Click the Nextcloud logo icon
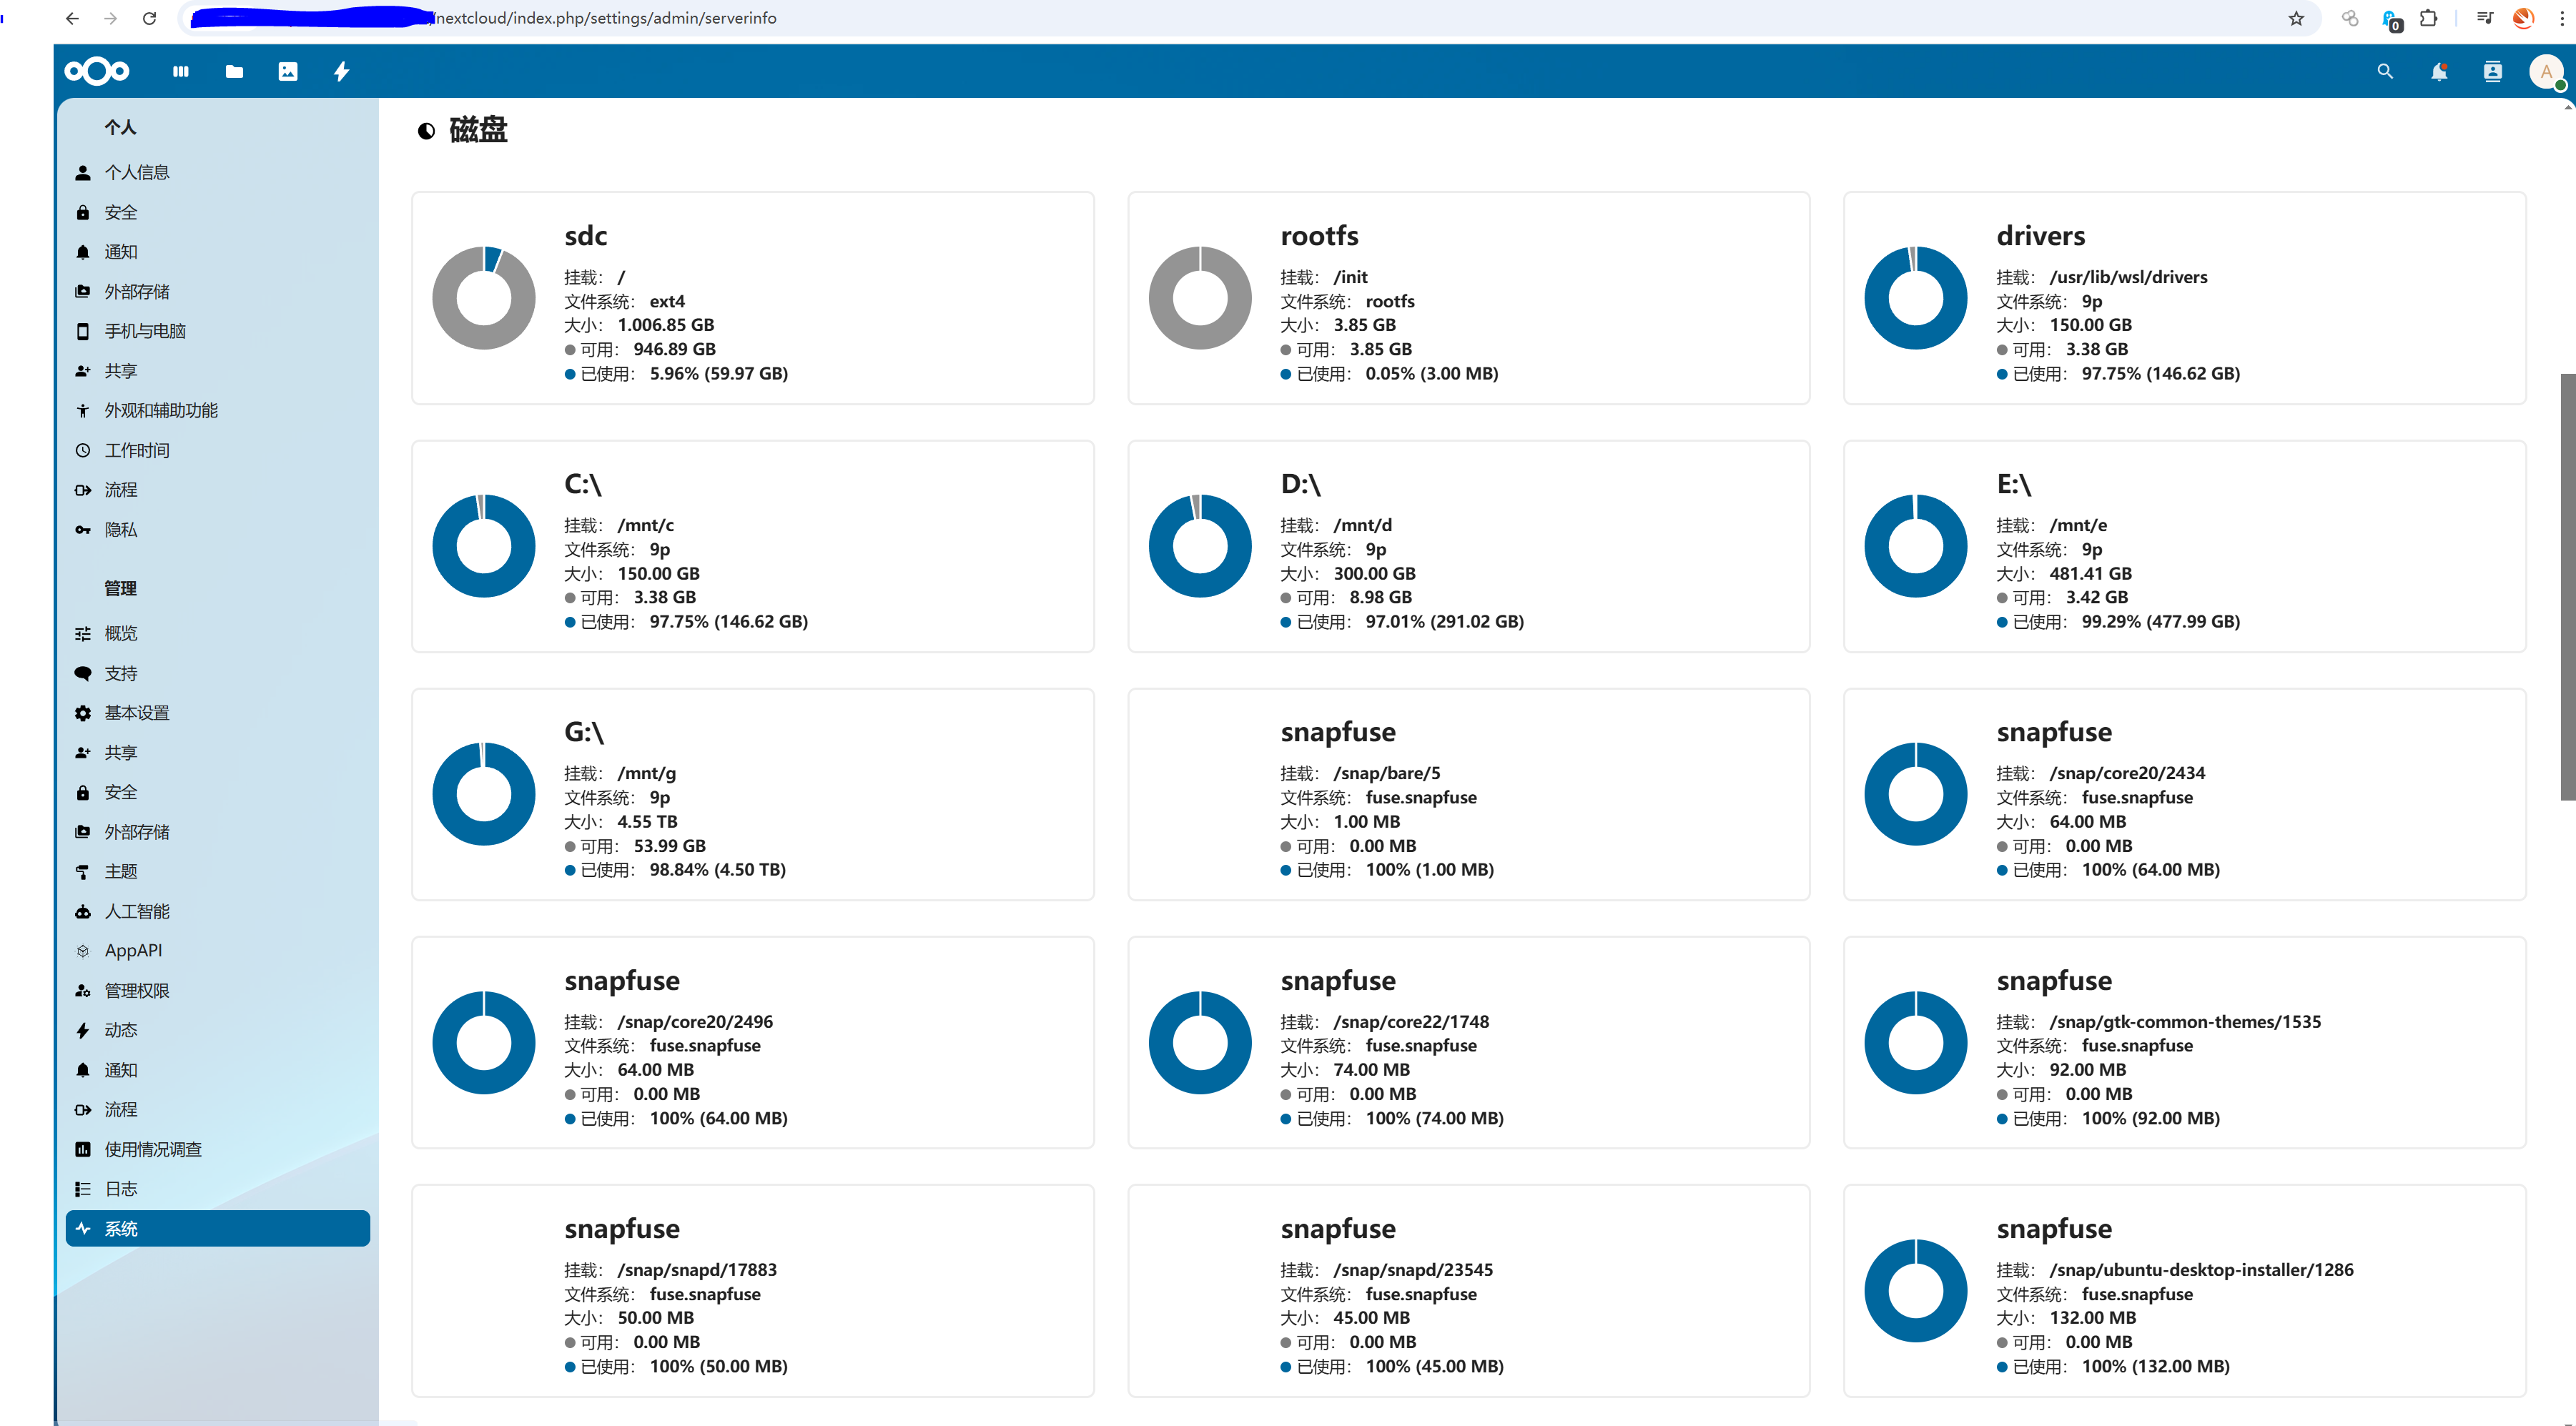The height and width of the screenshot is (1426, 2576). (96, 71)
